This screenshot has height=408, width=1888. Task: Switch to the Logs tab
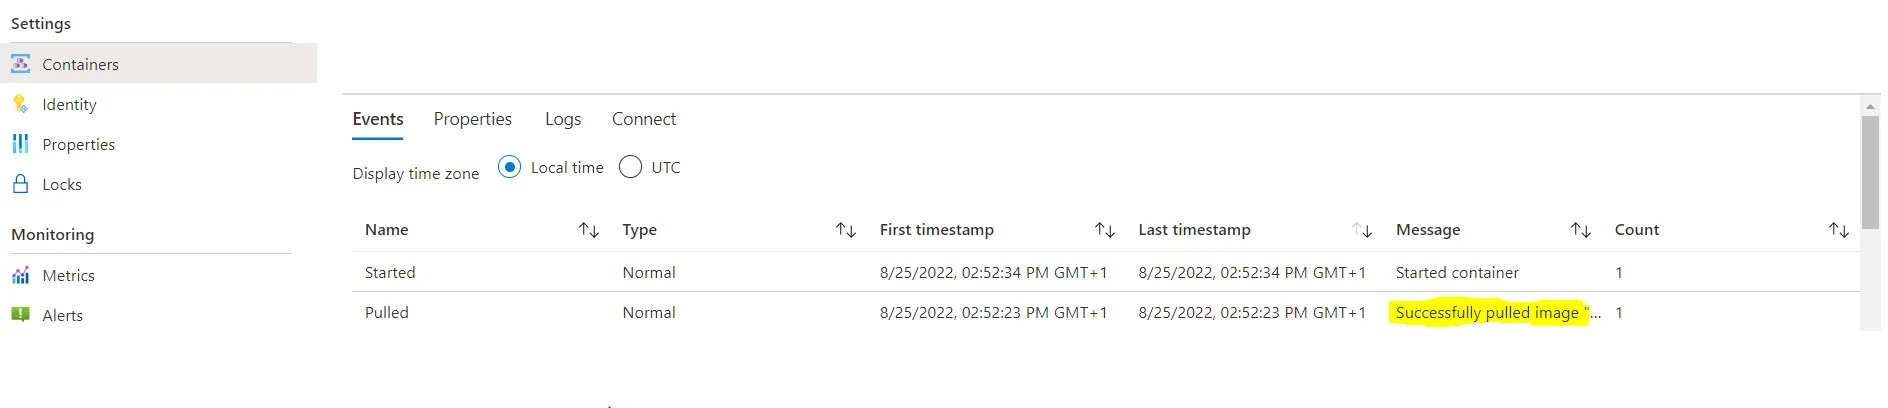tap(563, 119)
